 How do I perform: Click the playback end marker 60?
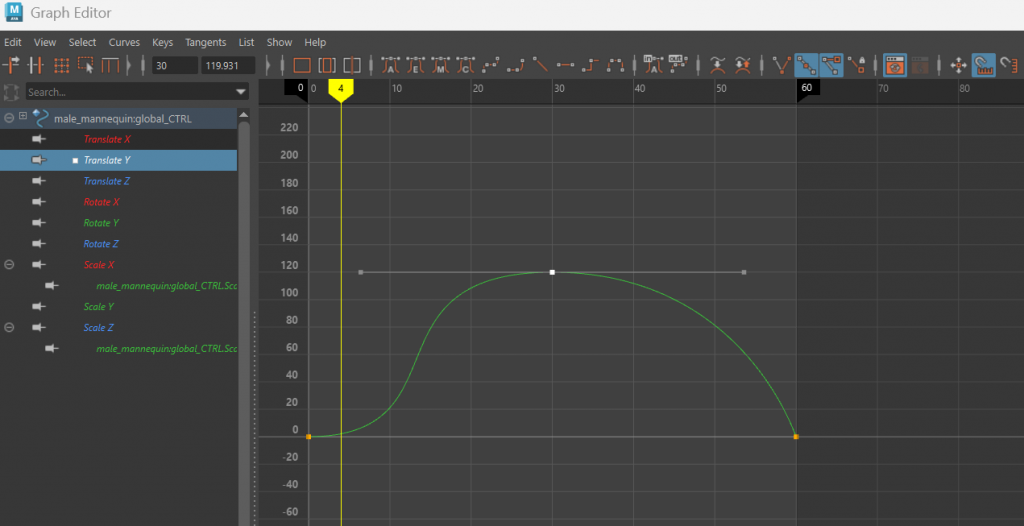[806, 90]
